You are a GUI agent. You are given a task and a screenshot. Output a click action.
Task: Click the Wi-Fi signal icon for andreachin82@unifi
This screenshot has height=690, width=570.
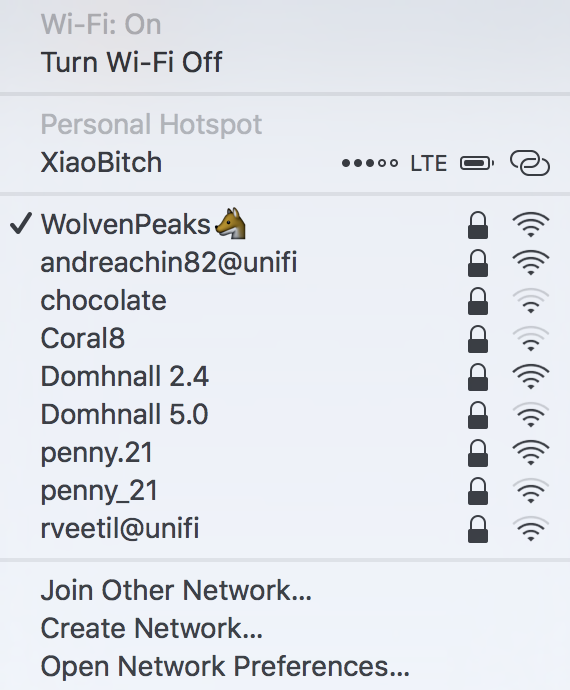coord(531,263)
